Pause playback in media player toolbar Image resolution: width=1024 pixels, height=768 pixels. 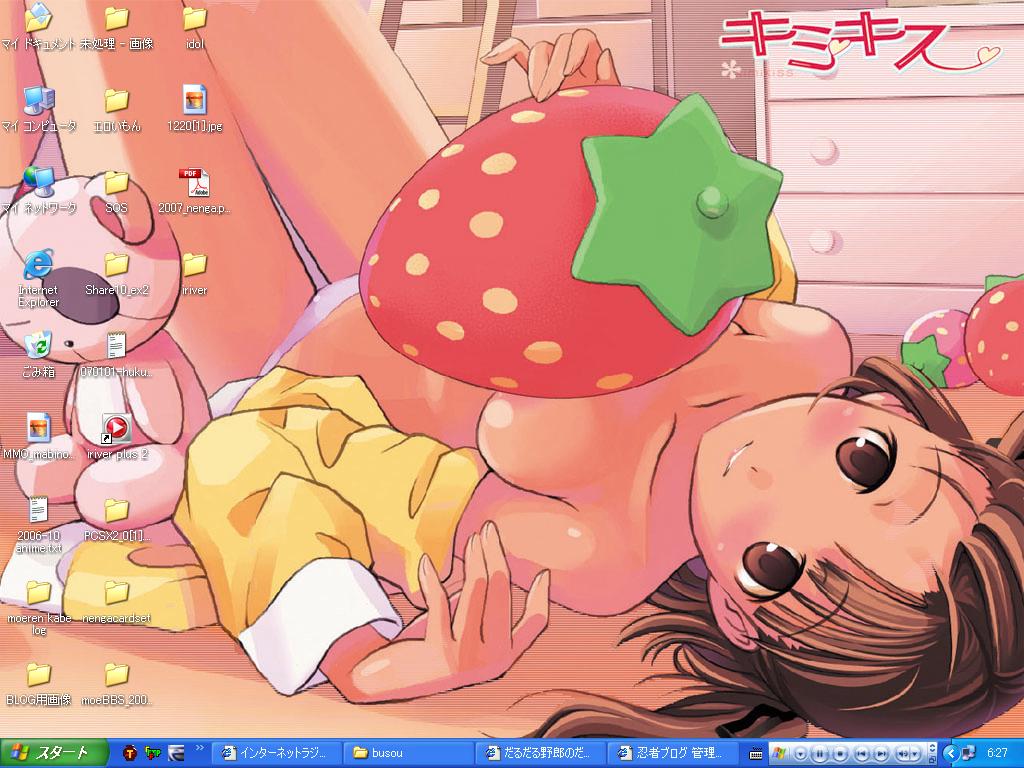[x=820, y=754]
